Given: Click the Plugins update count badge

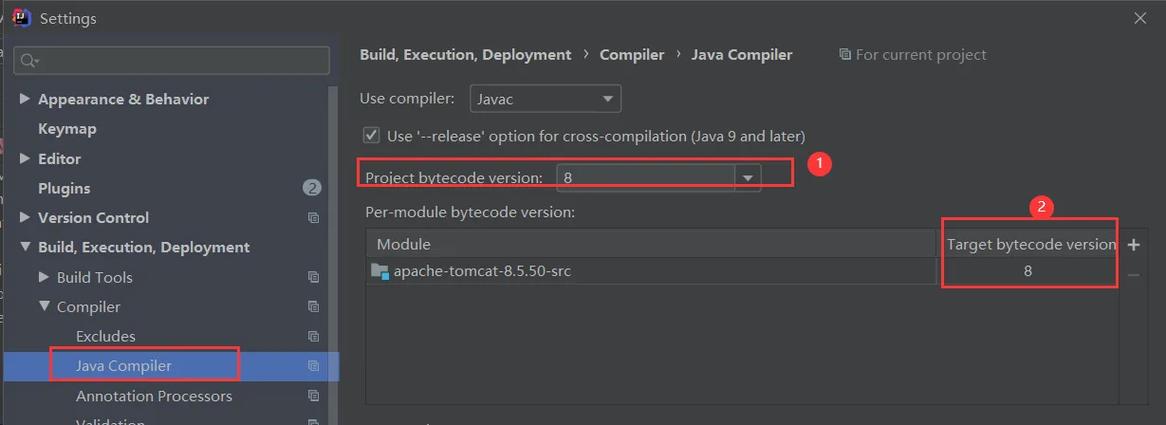Looking at the screenshot, I should (312, 188).
